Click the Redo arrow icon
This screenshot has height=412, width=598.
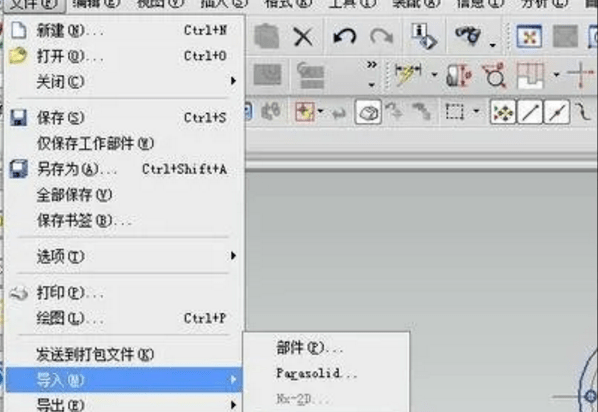pyautogui.click(x=381, y=36)
